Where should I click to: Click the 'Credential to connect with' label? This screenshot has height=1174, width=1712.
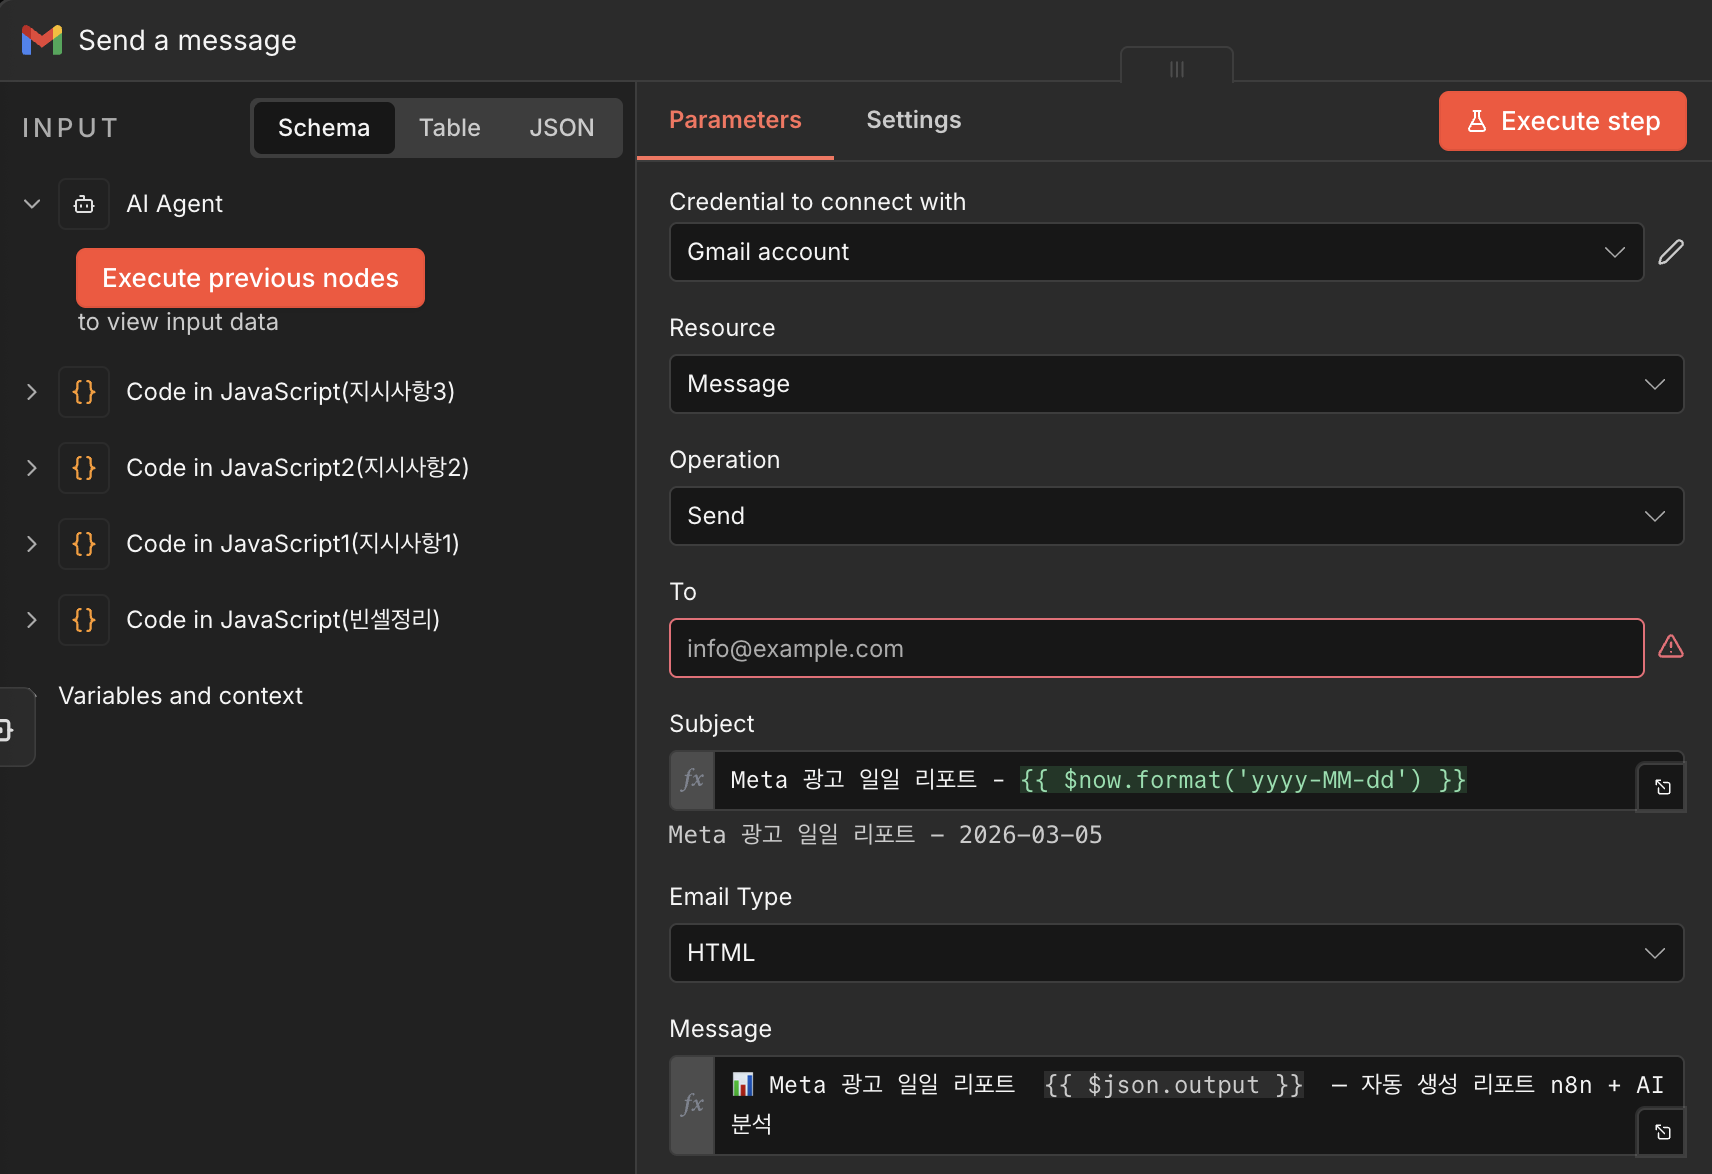coord(818,202)
